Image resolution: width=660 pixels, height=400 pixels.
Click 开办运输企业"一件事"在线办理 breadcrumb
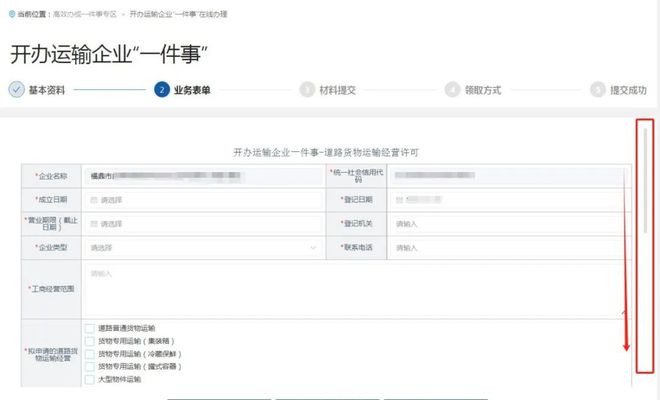(x=178, y=14)
